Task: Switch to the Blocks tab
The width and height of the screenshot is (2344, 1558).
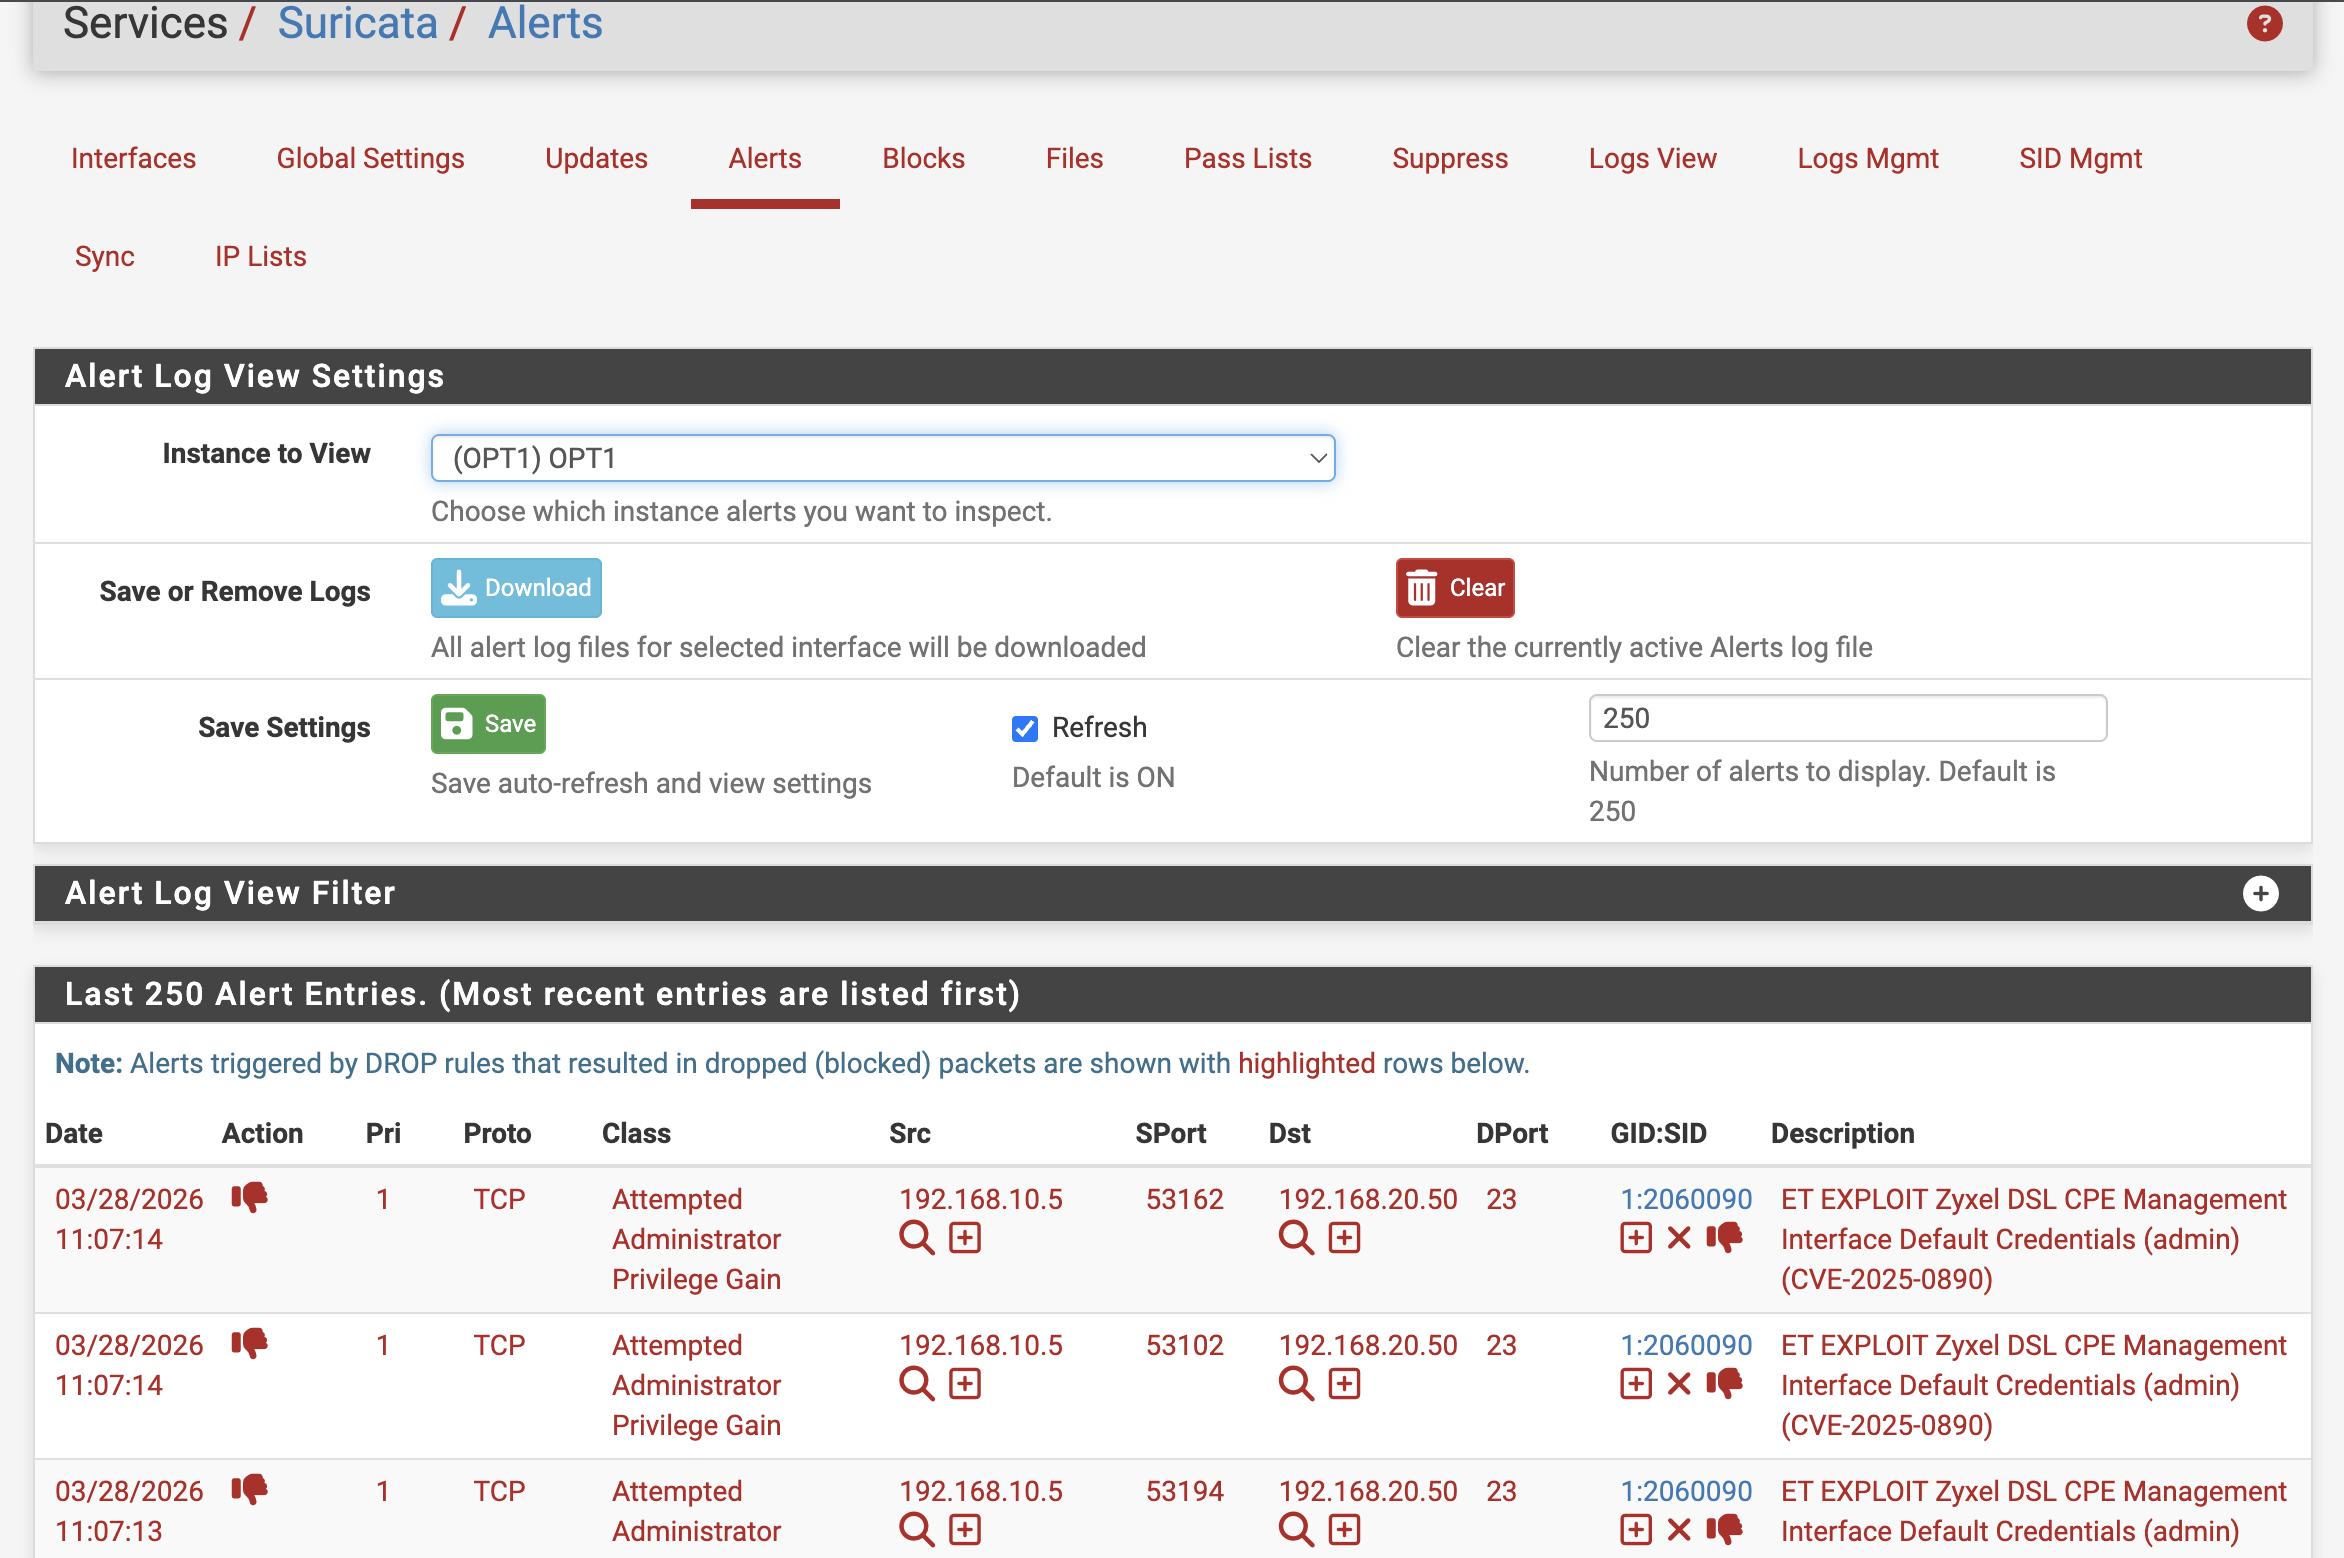Action: click(922, 159)
